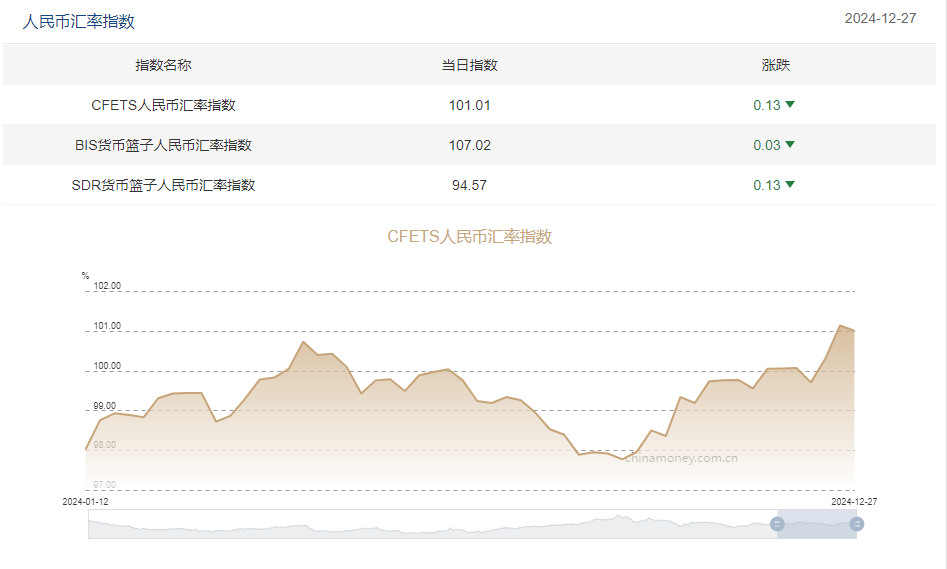Select the BIS货币篮子人民币汇率指数 row name
This screenshot has width=947, height=569.
click(x=163, y=145)
